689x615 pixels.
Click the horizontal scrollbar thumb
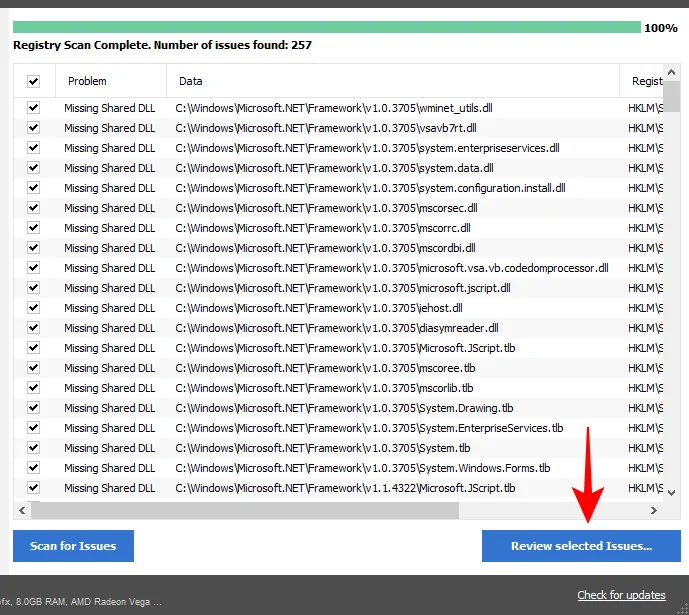245,510
